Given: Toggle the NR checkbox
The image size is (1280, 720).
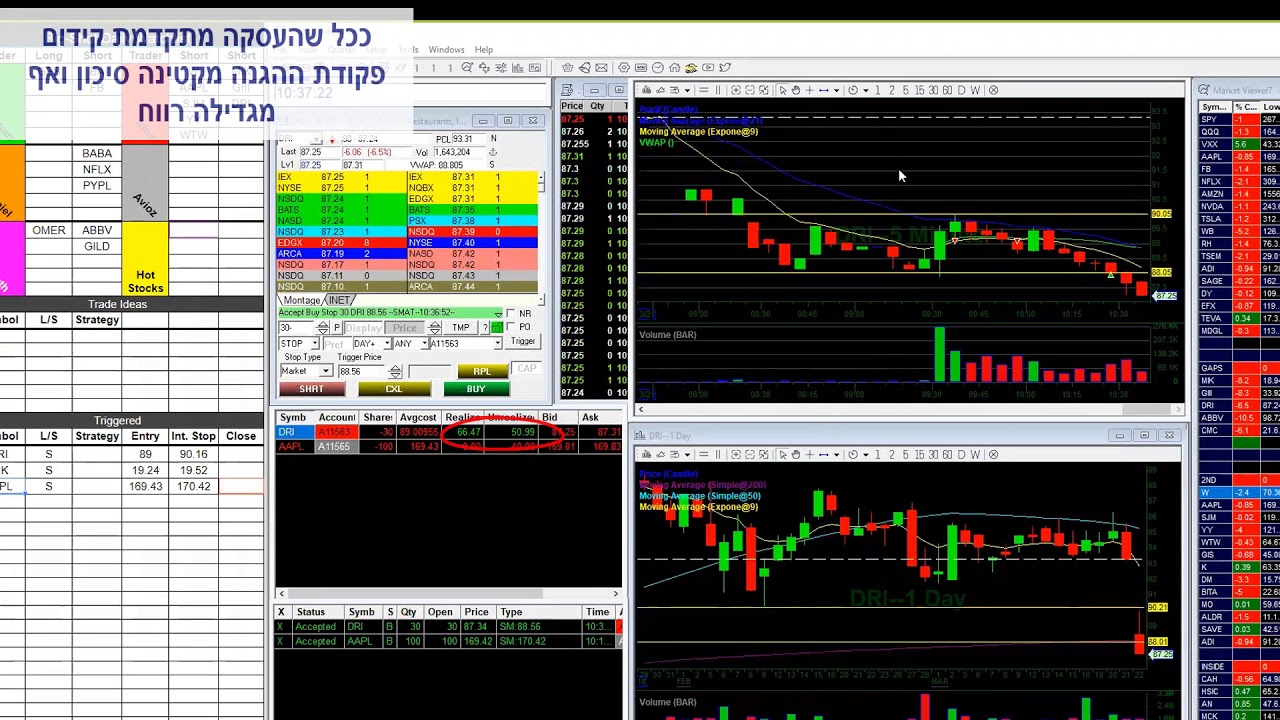Looking at the screenshot, I should click(x=511, y=313).
